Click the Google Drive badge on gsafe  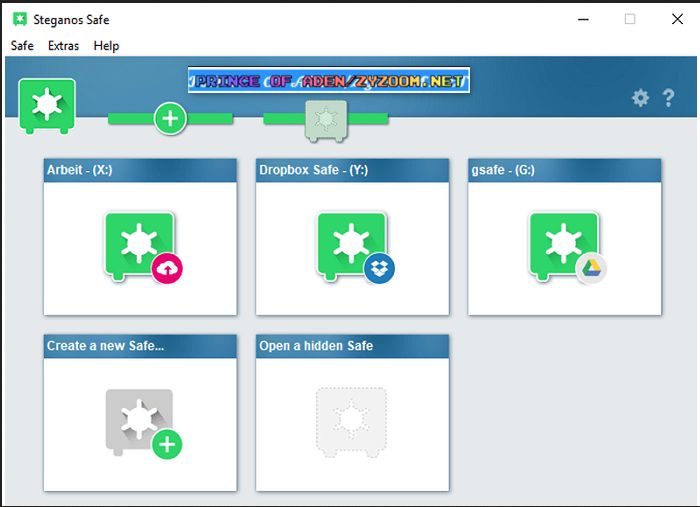tap(592, 269)
